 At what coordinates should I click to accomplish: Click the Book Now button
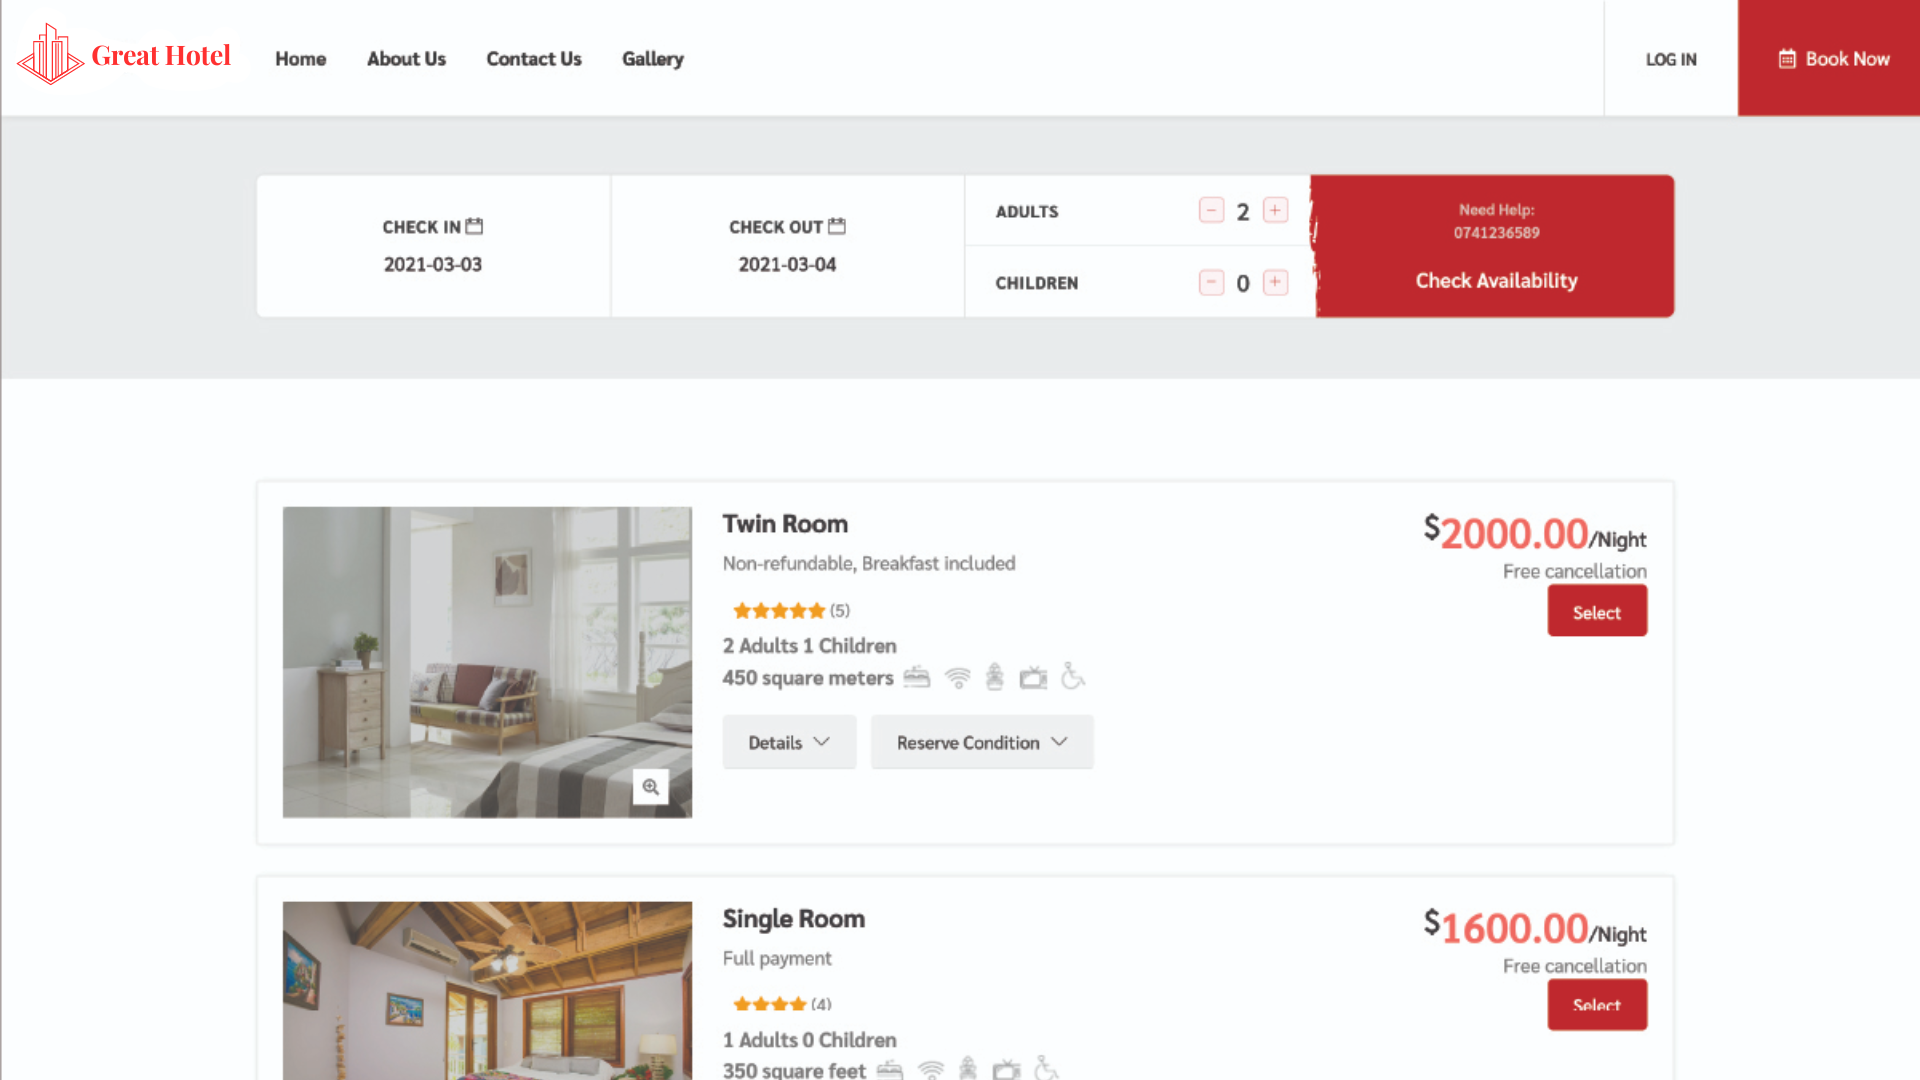pyautogui.click(x=1833, y=59)
